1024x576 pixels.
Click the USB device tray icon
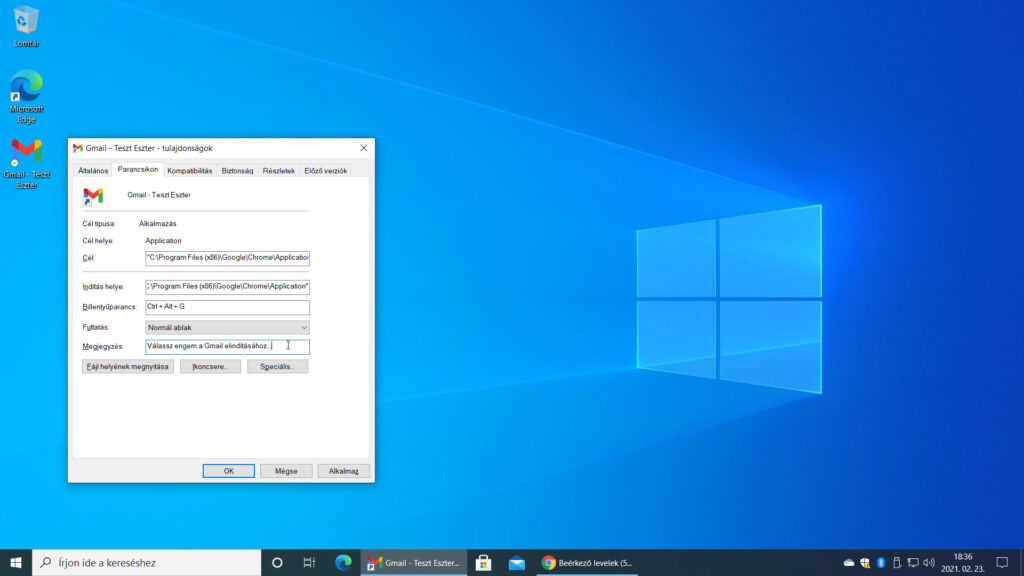pos(897,562)
